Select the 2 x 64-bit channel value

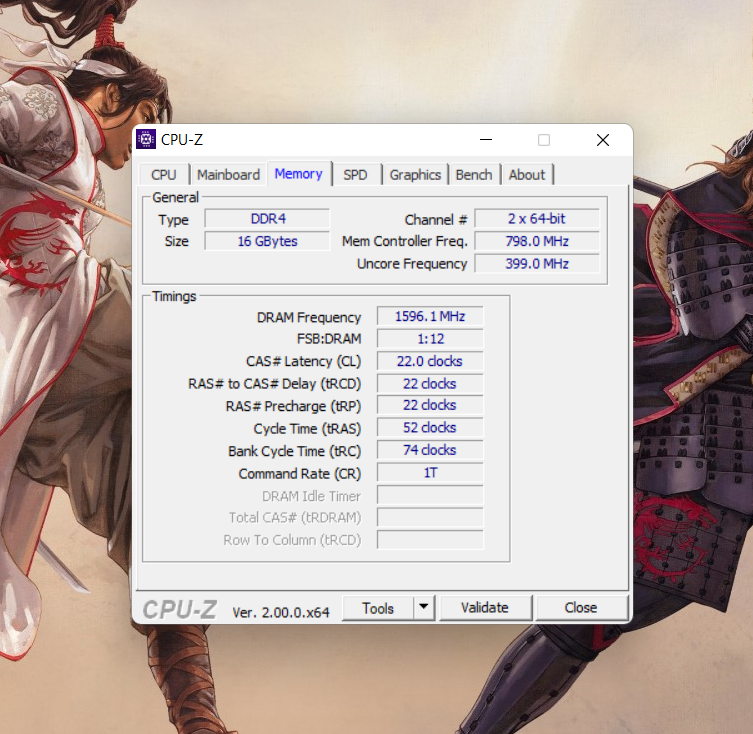[x=537, y=219]
